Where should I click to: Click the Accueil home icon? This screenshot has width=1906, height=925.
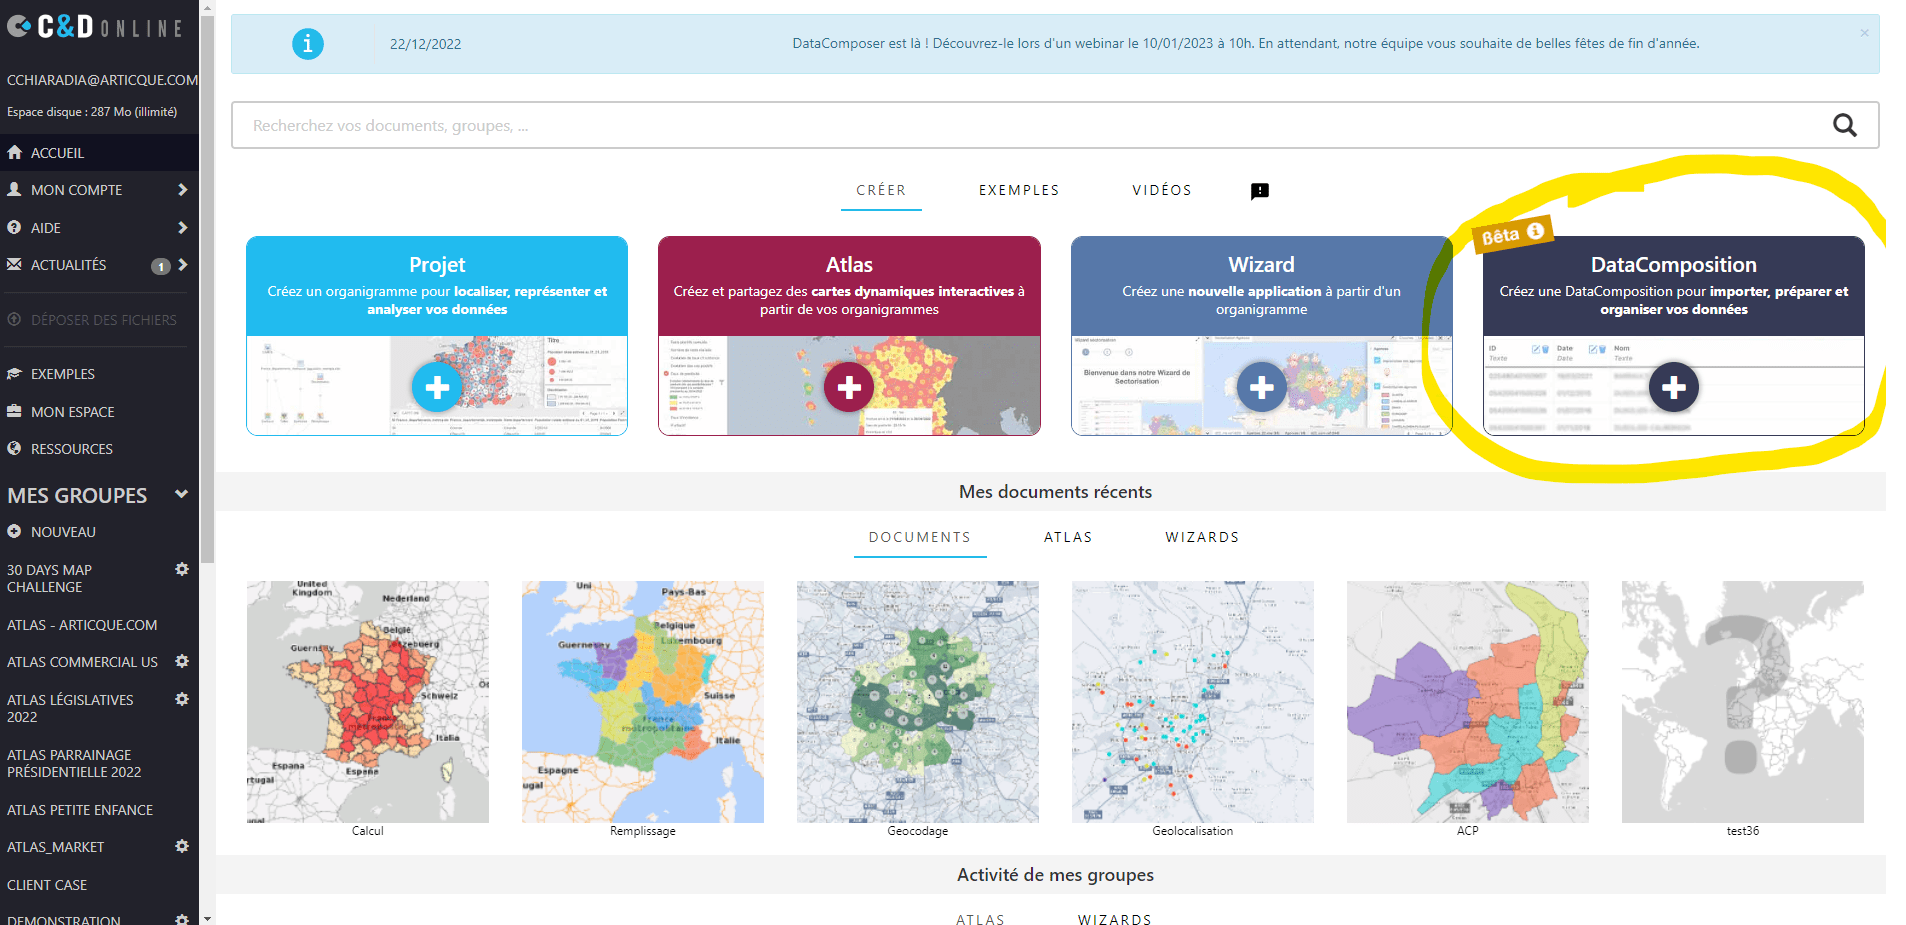point(15,153)
